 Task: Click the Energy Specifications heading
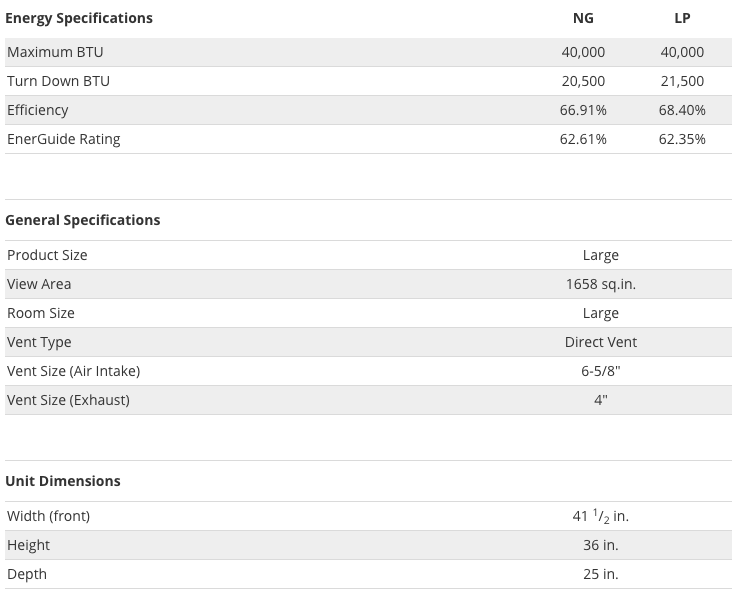[79, 18]
